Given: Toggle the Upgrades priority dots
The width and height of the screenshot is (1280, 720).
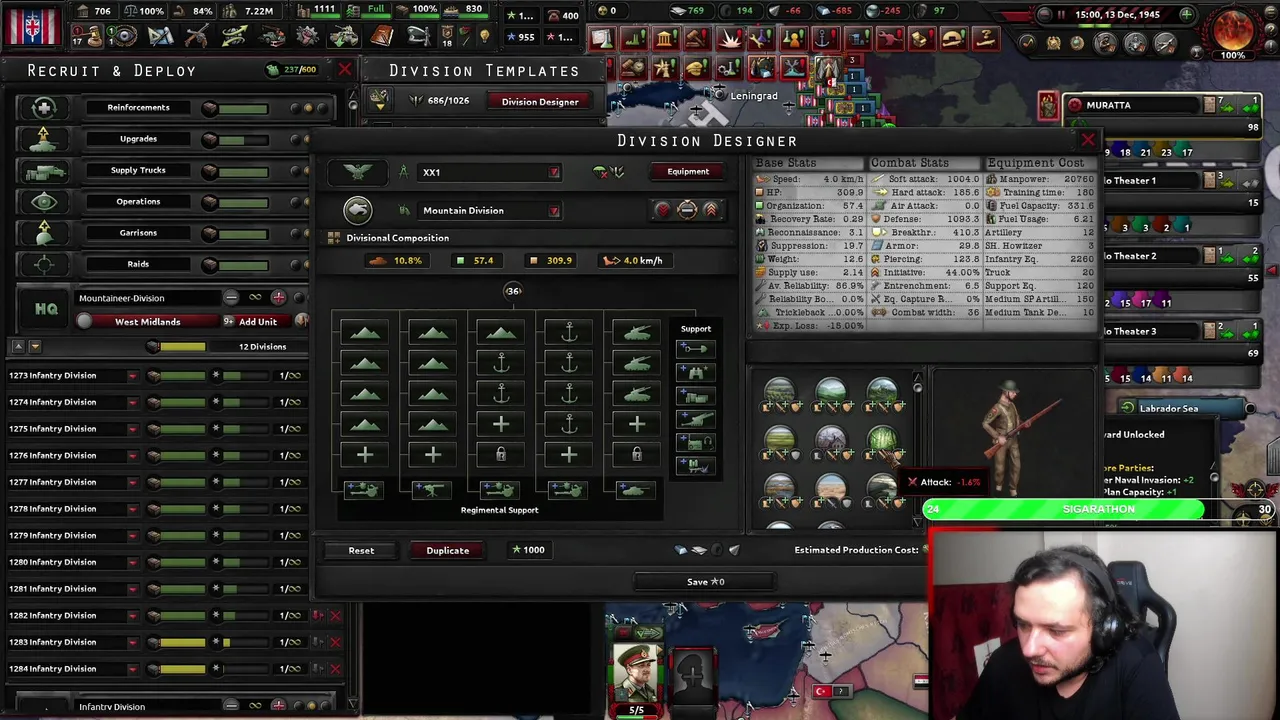Looking at the screenshot, I should (301, 139).
